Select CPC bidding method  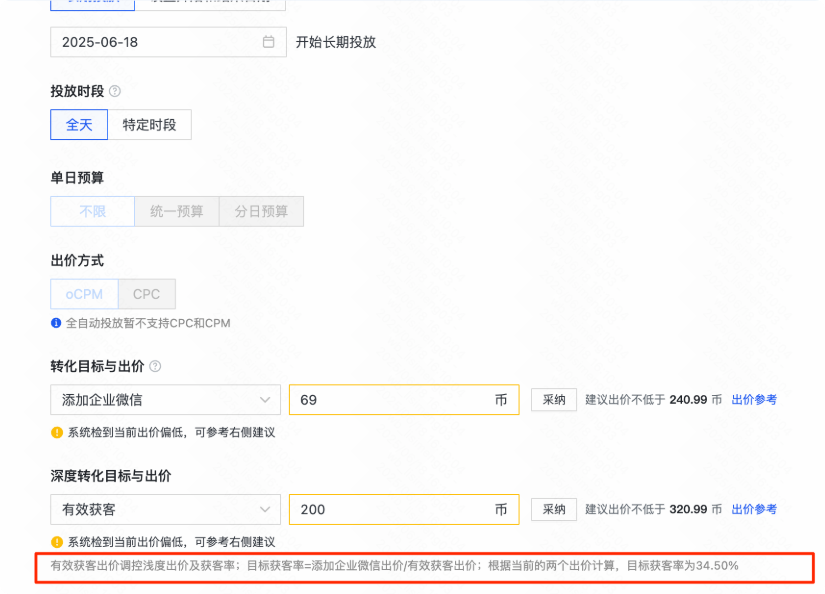147,294
